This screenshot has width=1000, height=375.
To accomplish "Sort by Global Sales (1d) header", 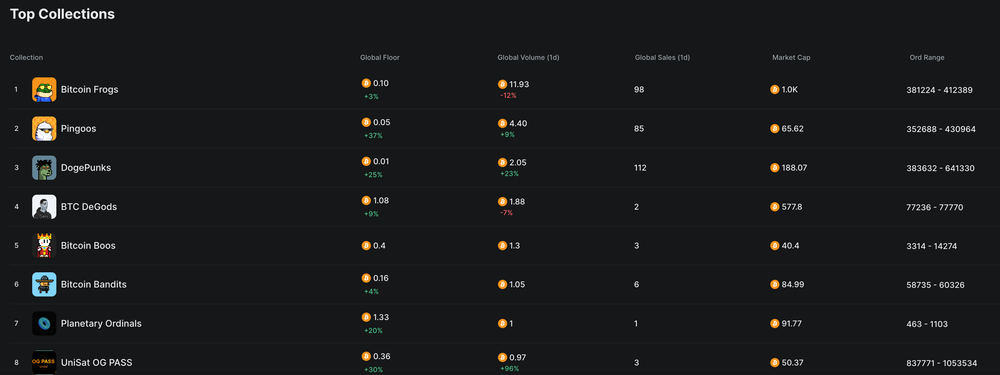I will pyautogui.click(x=662, y=57).
